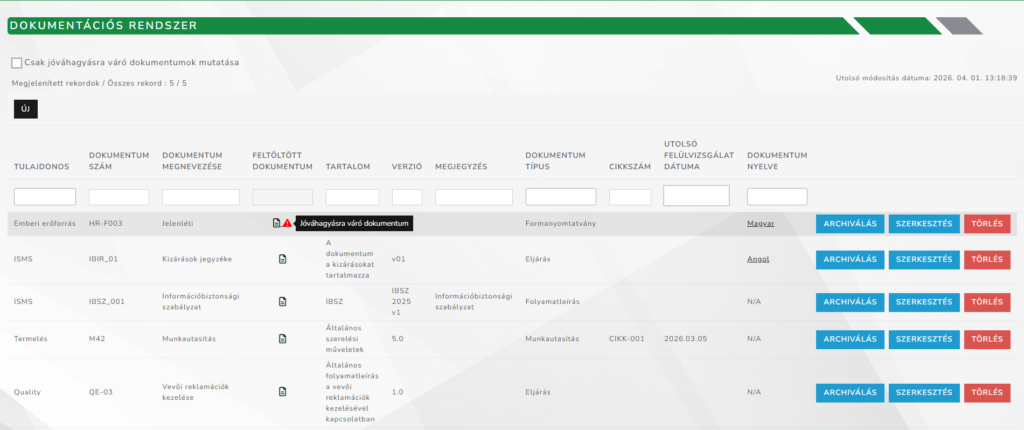The width and height of the screenshot is (1024, 430).
Task: Open uploaded document icon for HR-F003
Action: 277,223
